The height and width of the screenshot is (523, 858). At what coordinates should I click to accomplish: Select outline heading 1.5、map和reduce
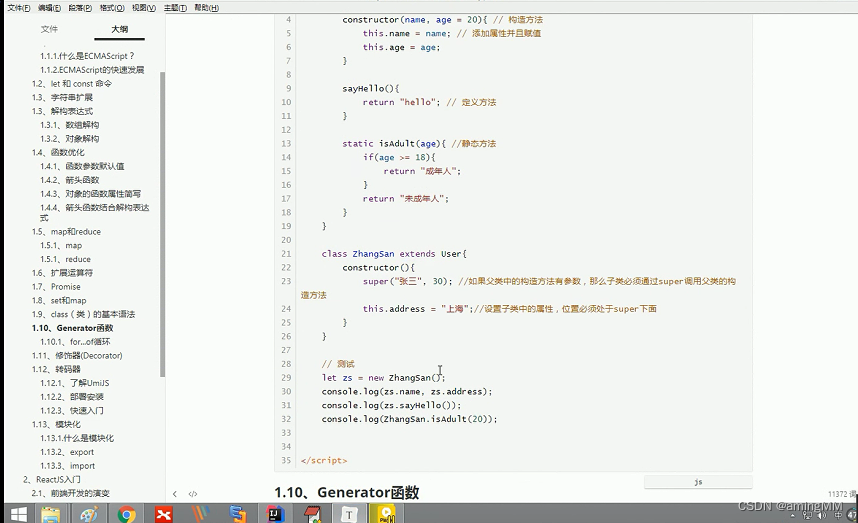coord(66,231)
